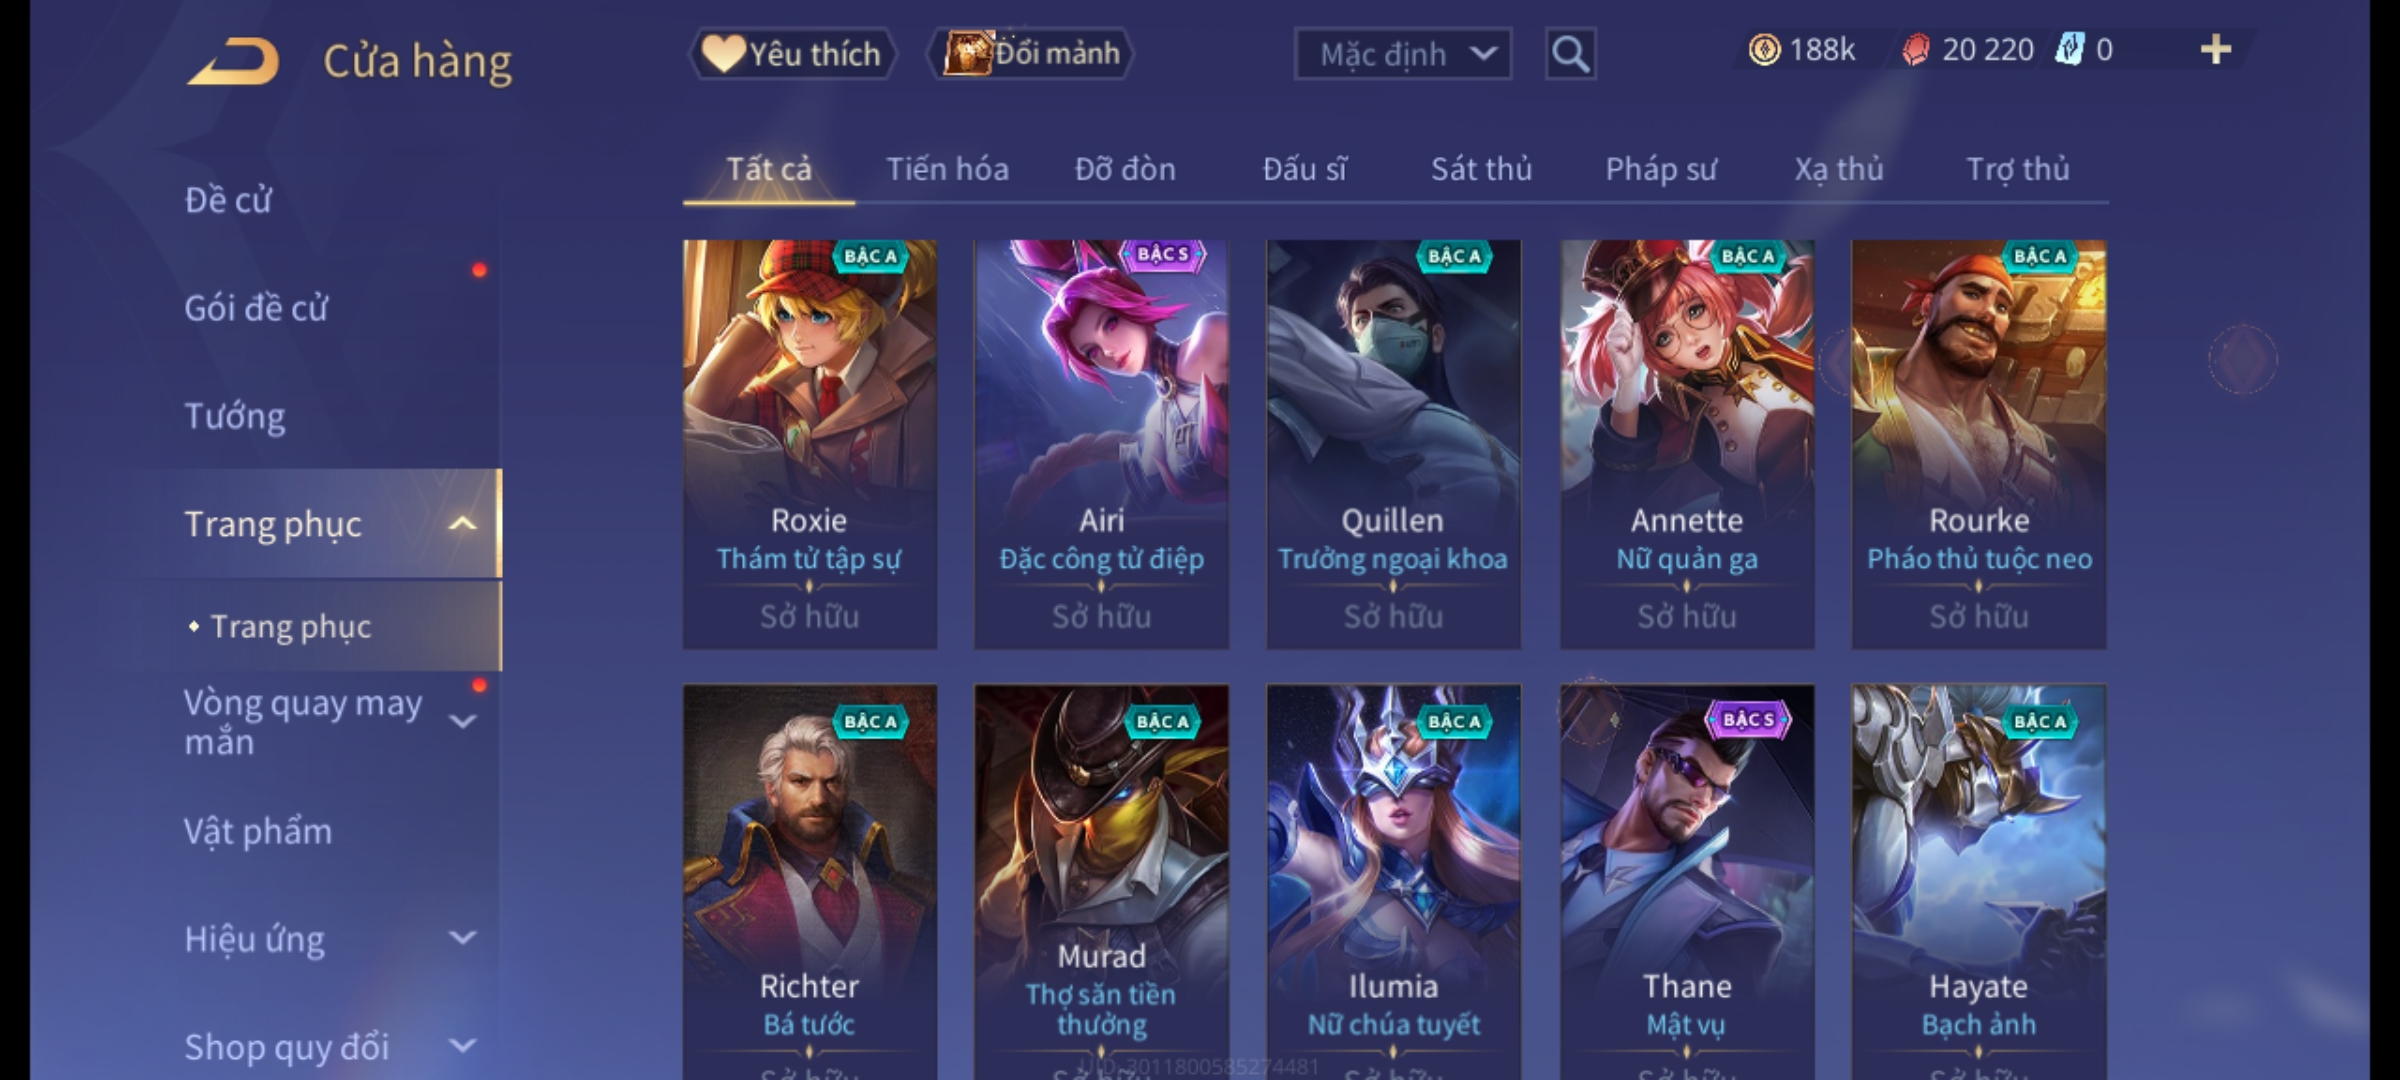
Task: Expand the Vòng quay may mắn section
Action: click(x=462, y=721)
